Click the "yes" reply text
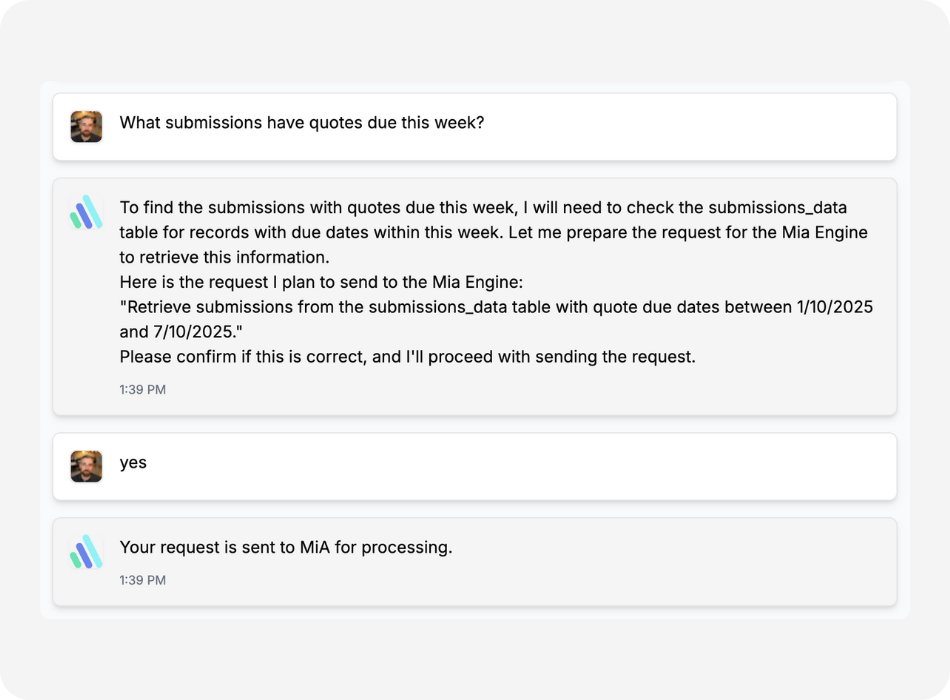950x700 pixels. (x=133, y=463)
